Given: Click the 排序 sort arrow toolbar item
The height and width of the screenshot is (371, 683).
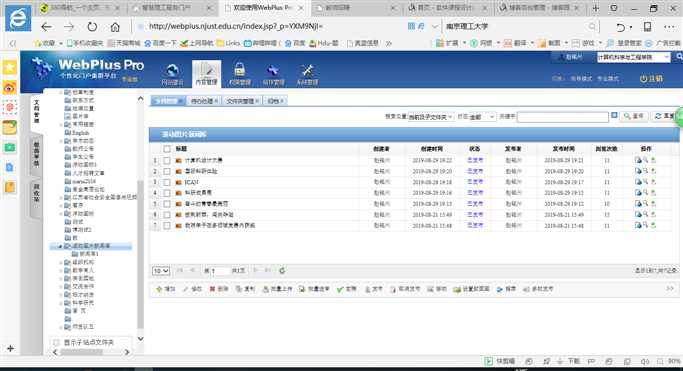Looking at the screenshot, I should point(506,289).
